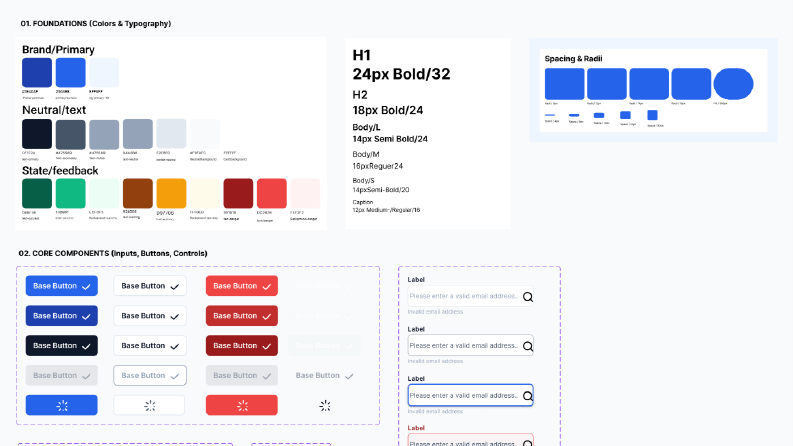The image size is (793, 446).
Task: Click the 'Spacing & Radii' title
Action: [573, 59]
